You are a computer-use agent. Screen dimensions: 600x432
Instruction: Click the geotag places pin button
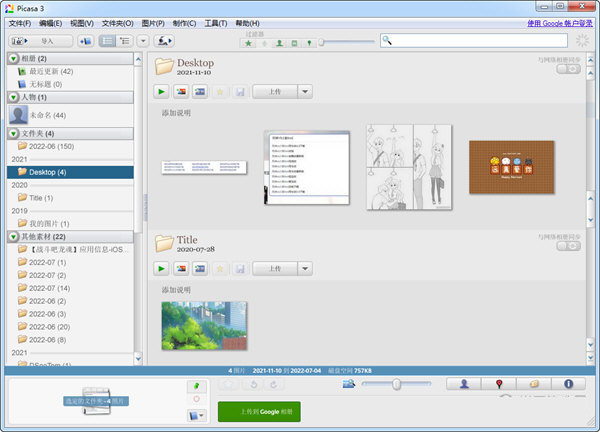coord(498,384)
